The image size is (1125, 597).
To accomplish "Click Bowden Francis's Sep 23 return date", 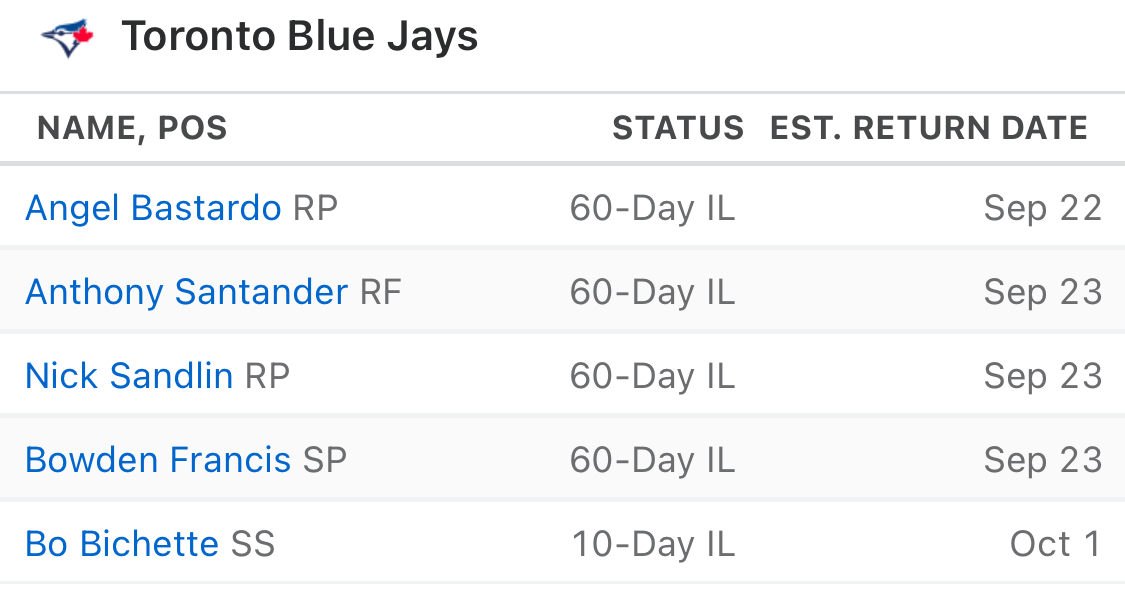I will click(1042, 460).
